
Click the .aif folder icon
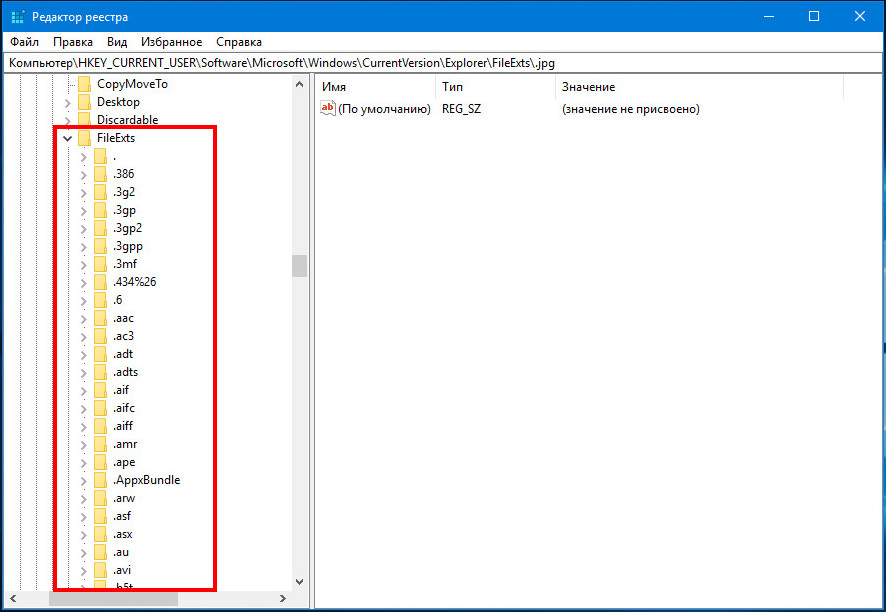click(x=100, y=390)
